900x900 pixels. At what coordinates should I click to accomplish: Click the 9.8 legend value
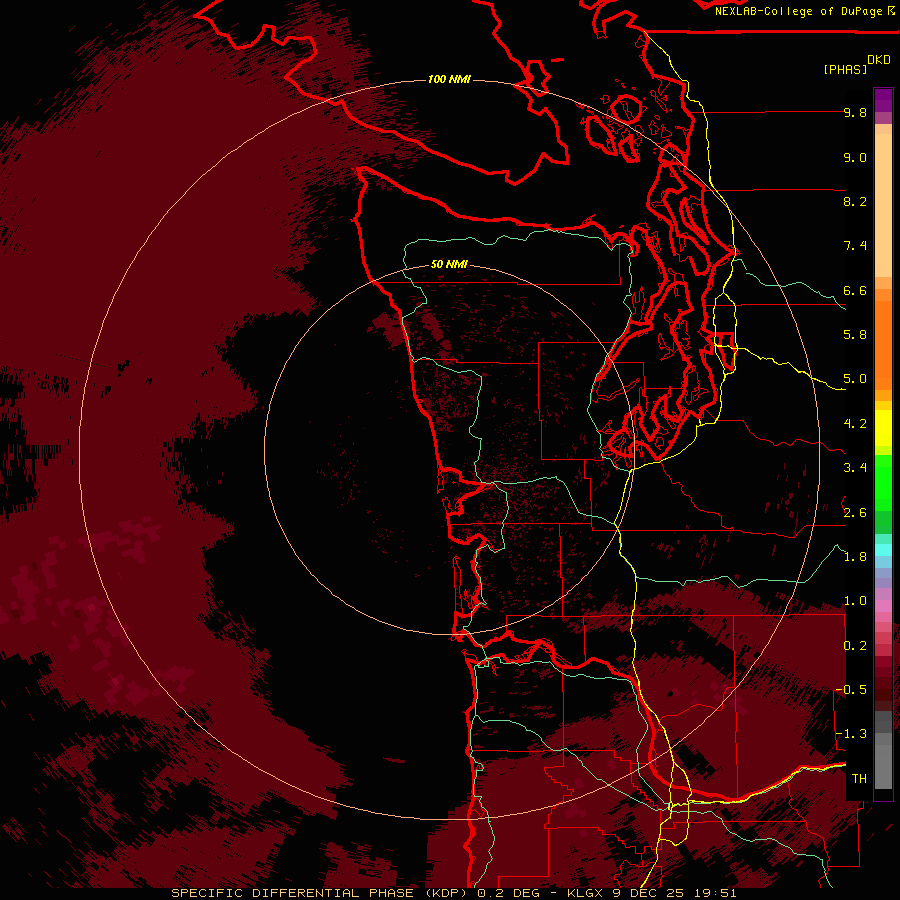tap(855, 112)
